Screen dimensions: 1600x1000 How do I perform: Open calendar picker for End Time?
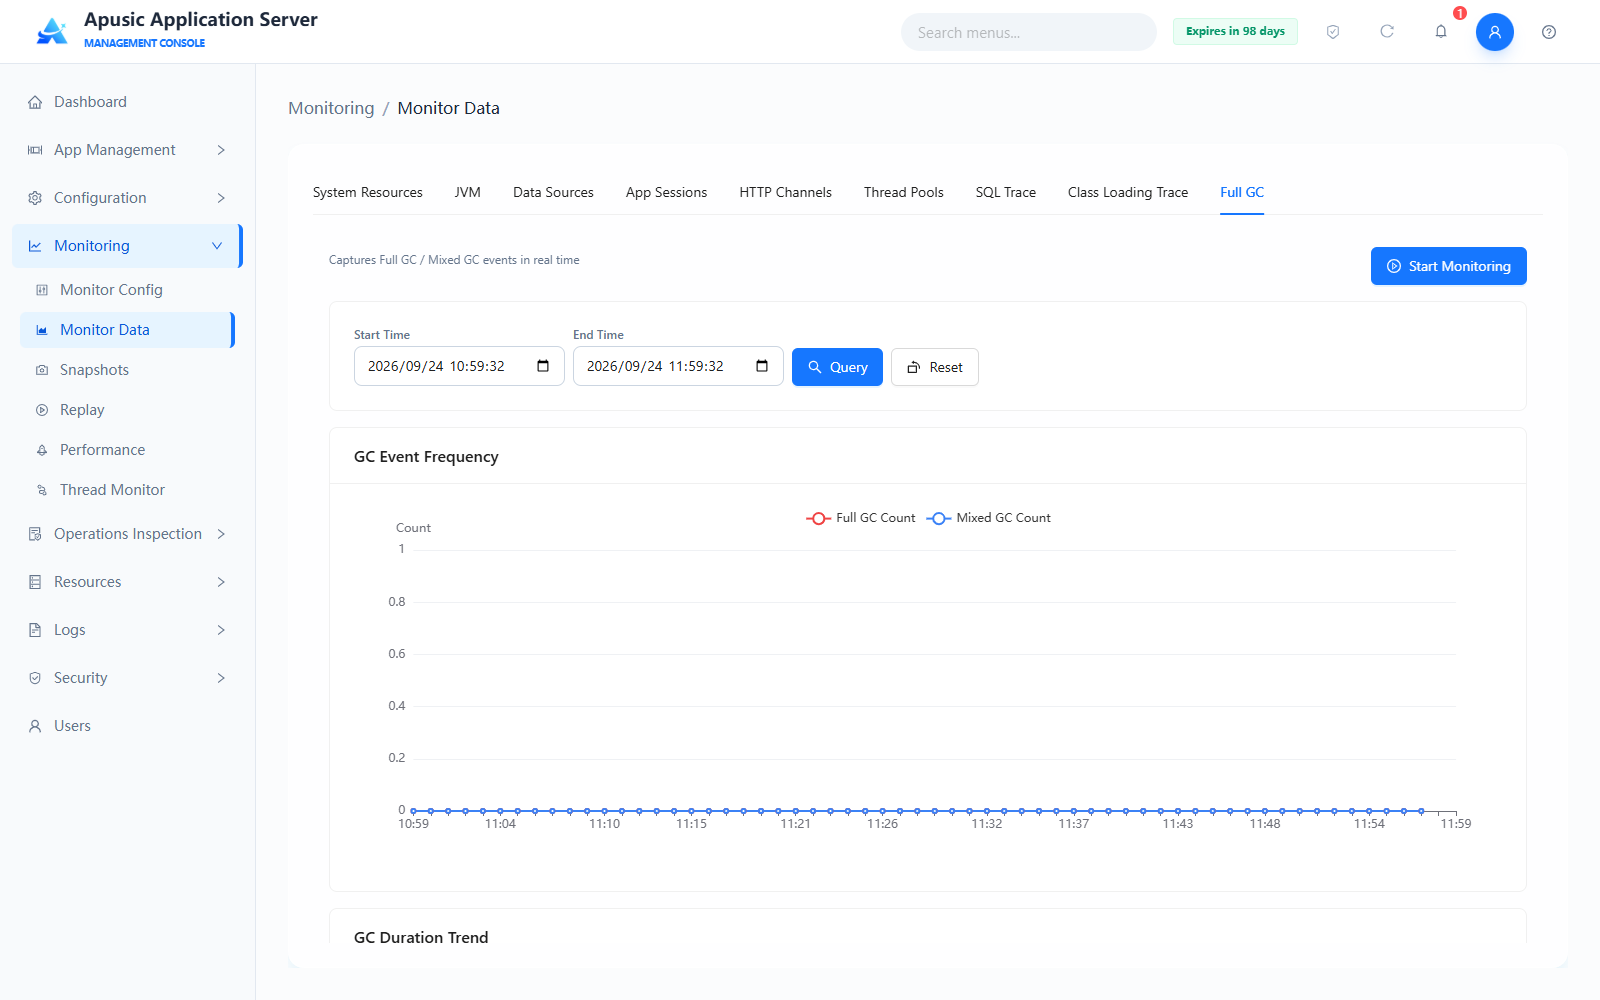(762, 366)
